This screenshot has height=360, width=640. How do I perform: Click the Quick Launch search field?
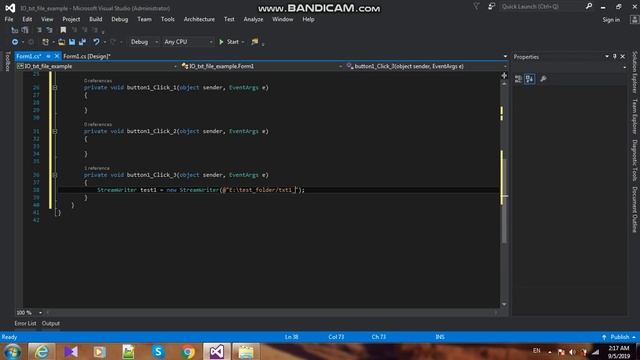(x=541, y=6)
